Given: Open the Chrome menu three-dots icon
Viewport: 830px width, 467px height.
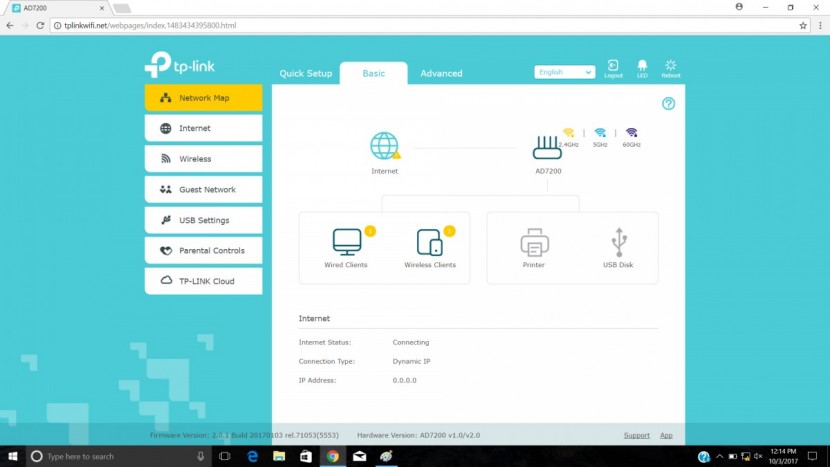Looking at the screenshot, I should (820, 25).
